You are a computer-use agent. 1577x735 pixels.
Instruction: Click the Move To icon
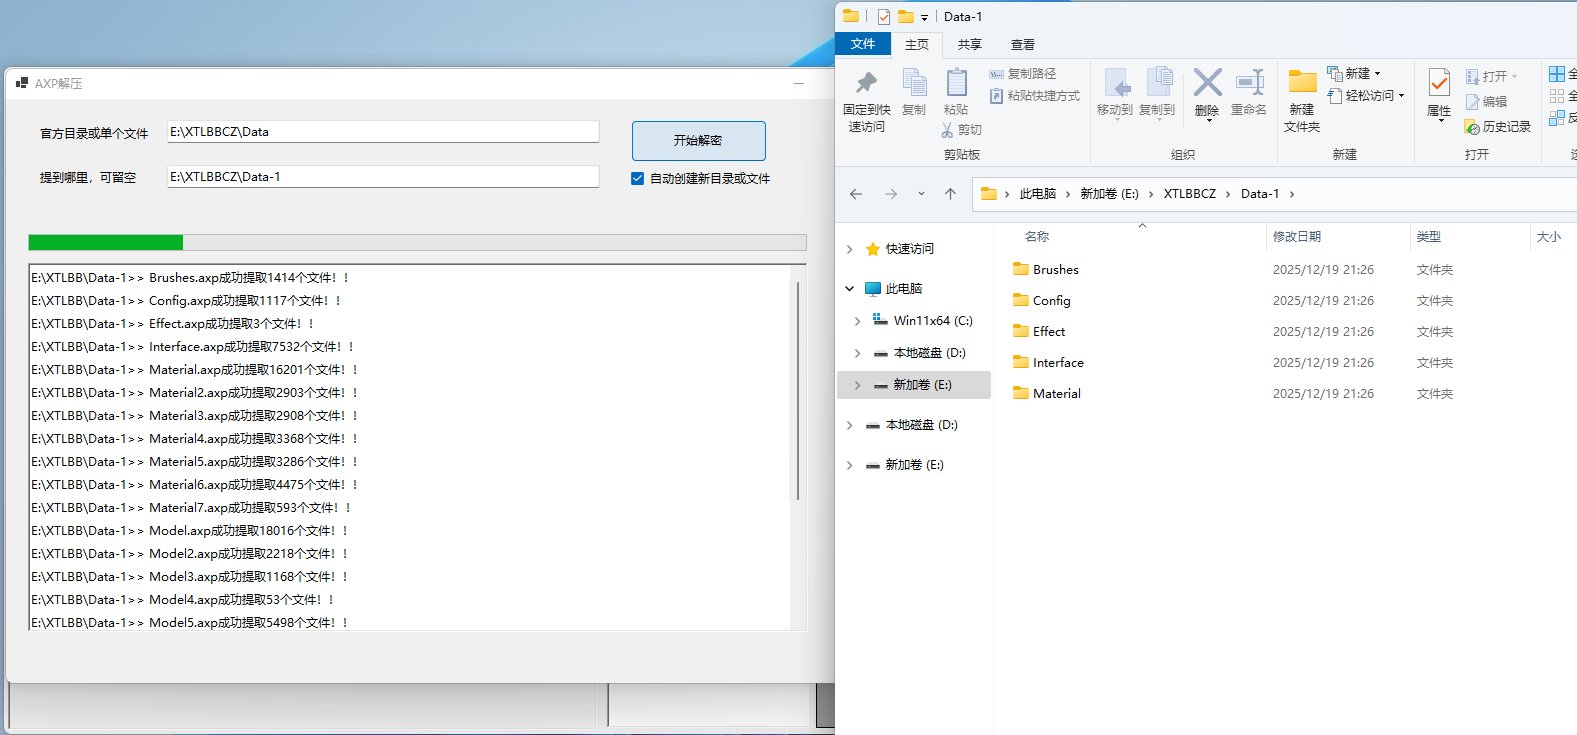pyautogui.click(x=1115, y=83)
